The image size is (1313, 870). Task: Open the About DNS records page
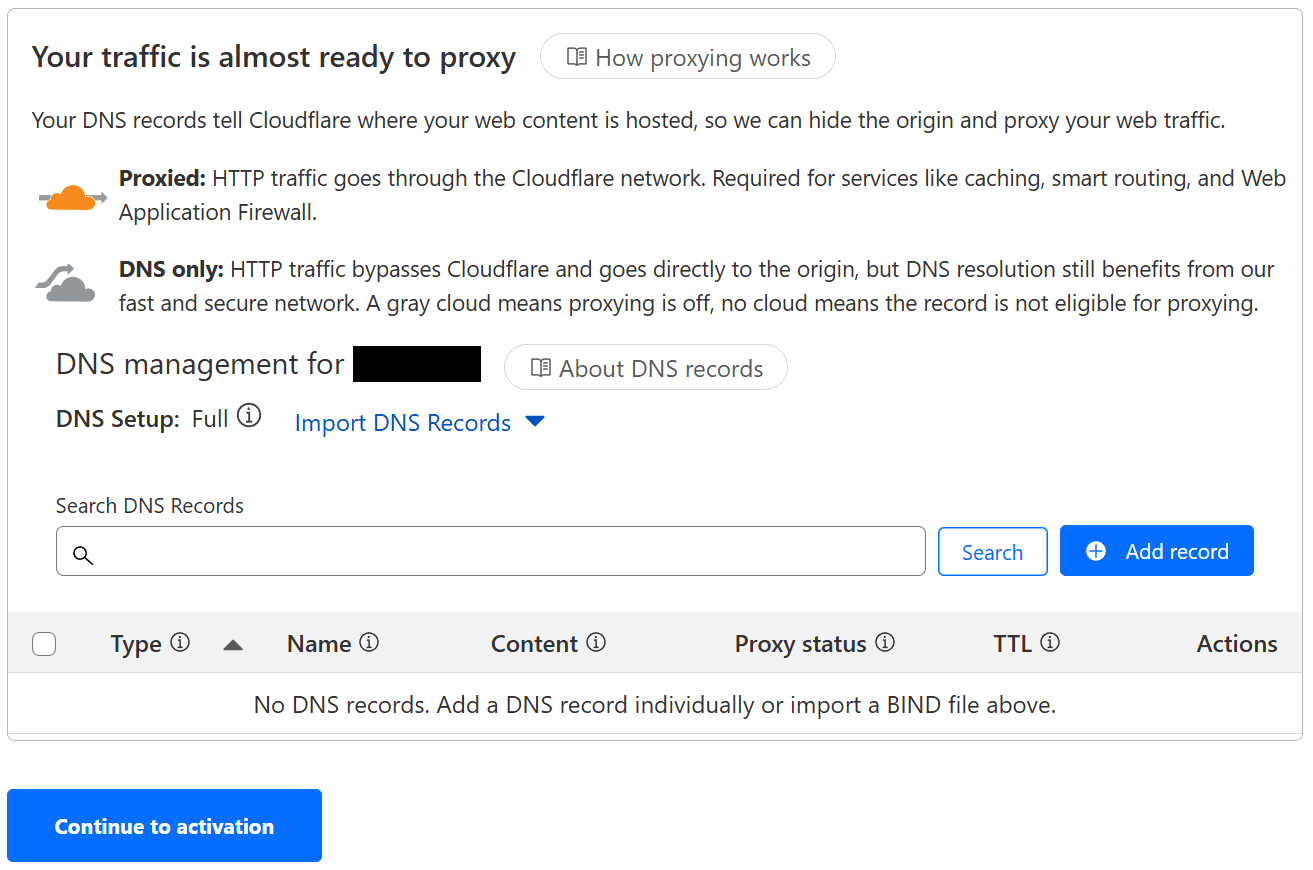pos(645,368)
